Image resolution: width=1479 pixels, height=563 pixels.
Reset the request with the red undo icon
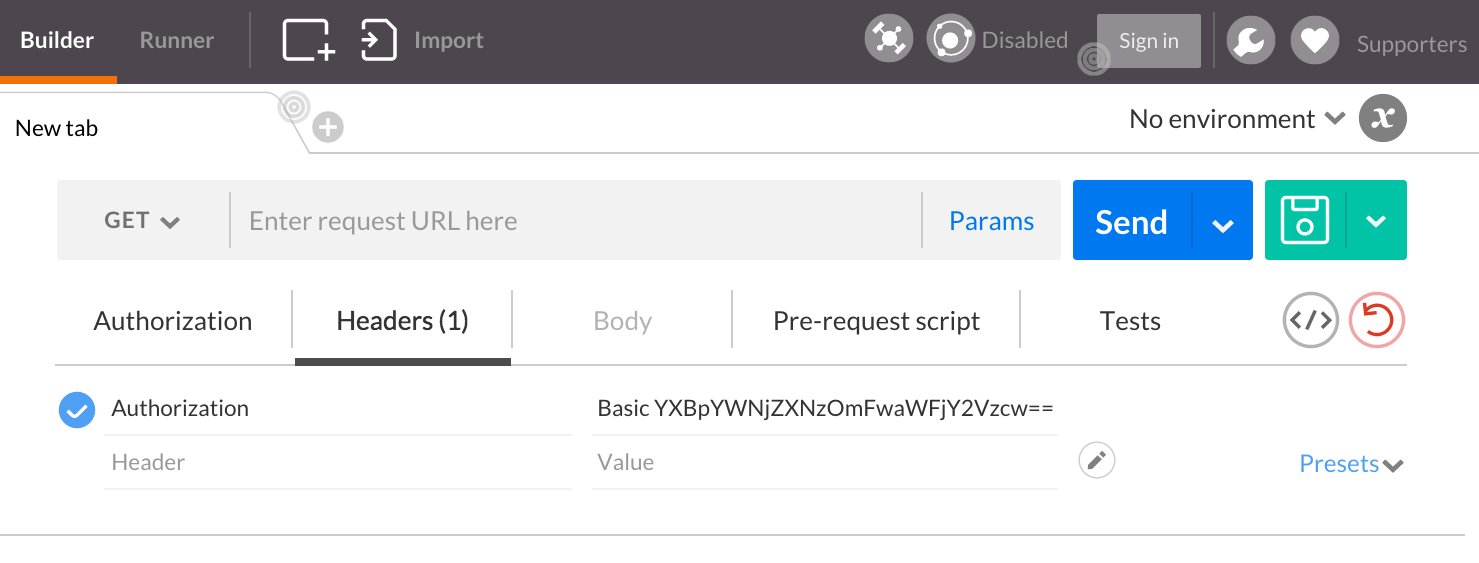point(1377,320)
